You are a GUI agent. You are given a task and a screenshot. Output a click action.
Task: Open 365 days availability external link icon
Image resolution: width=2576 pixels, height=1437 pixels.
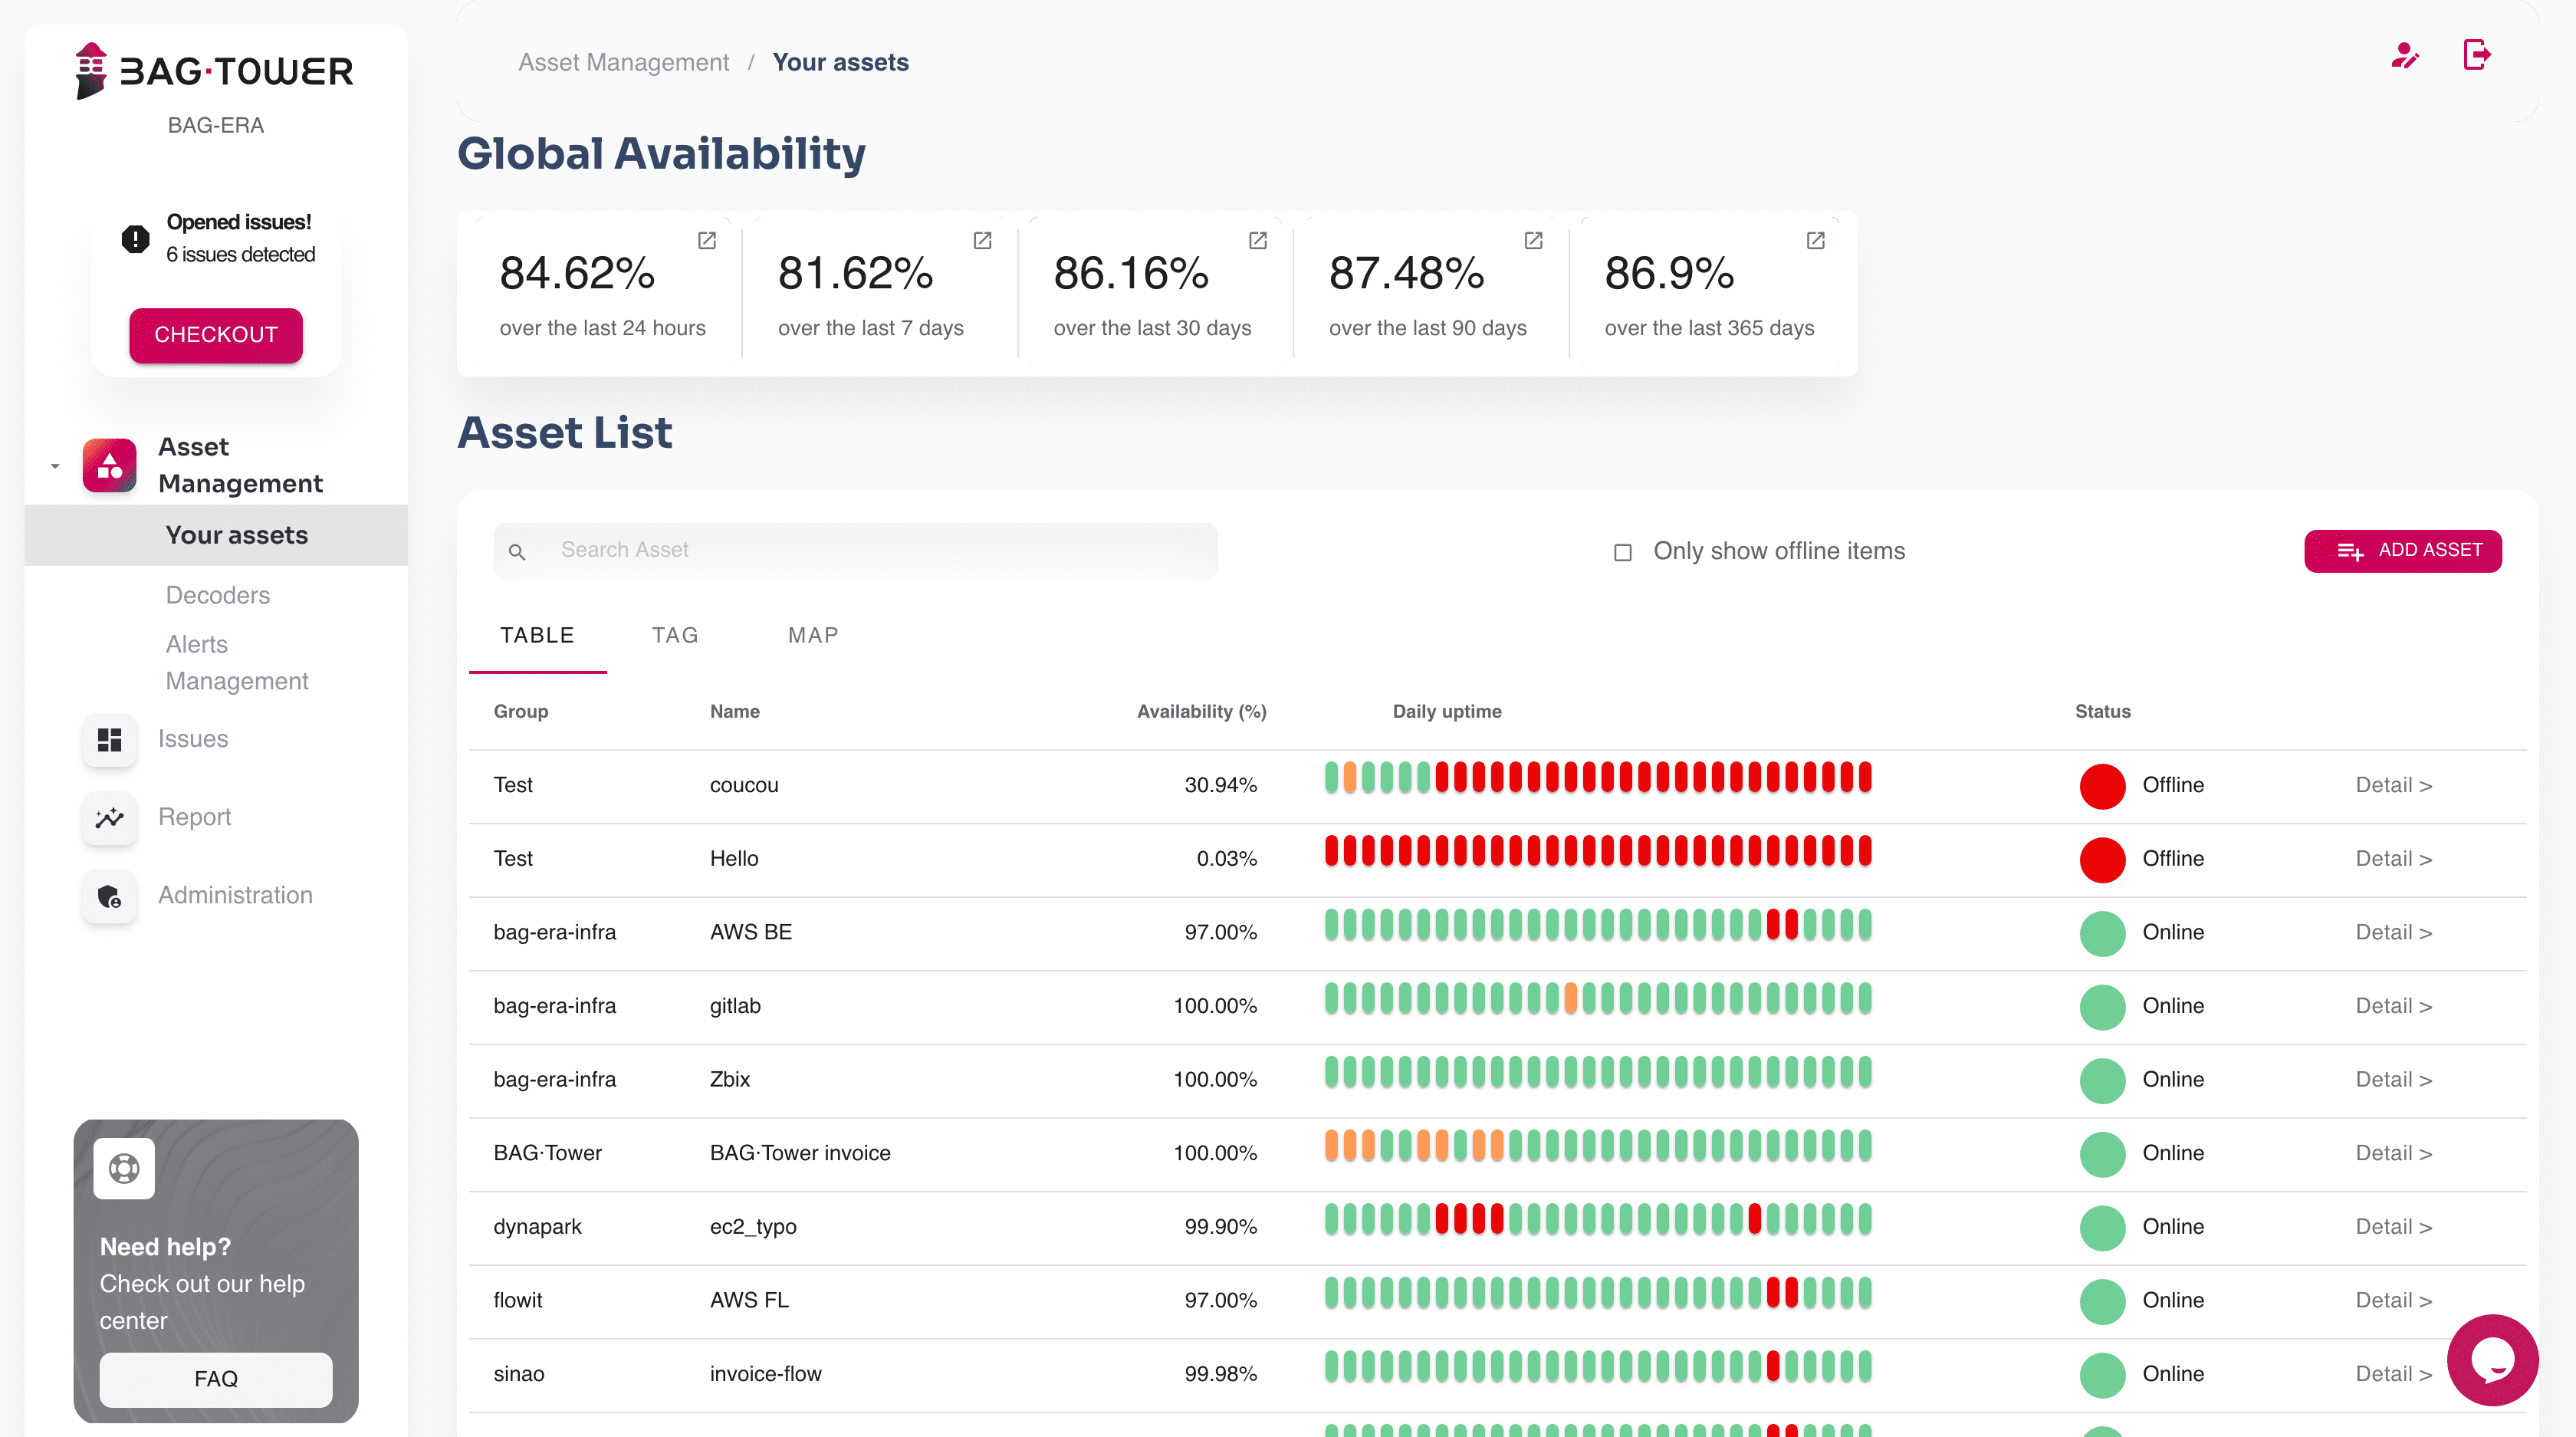(1815, 240)
